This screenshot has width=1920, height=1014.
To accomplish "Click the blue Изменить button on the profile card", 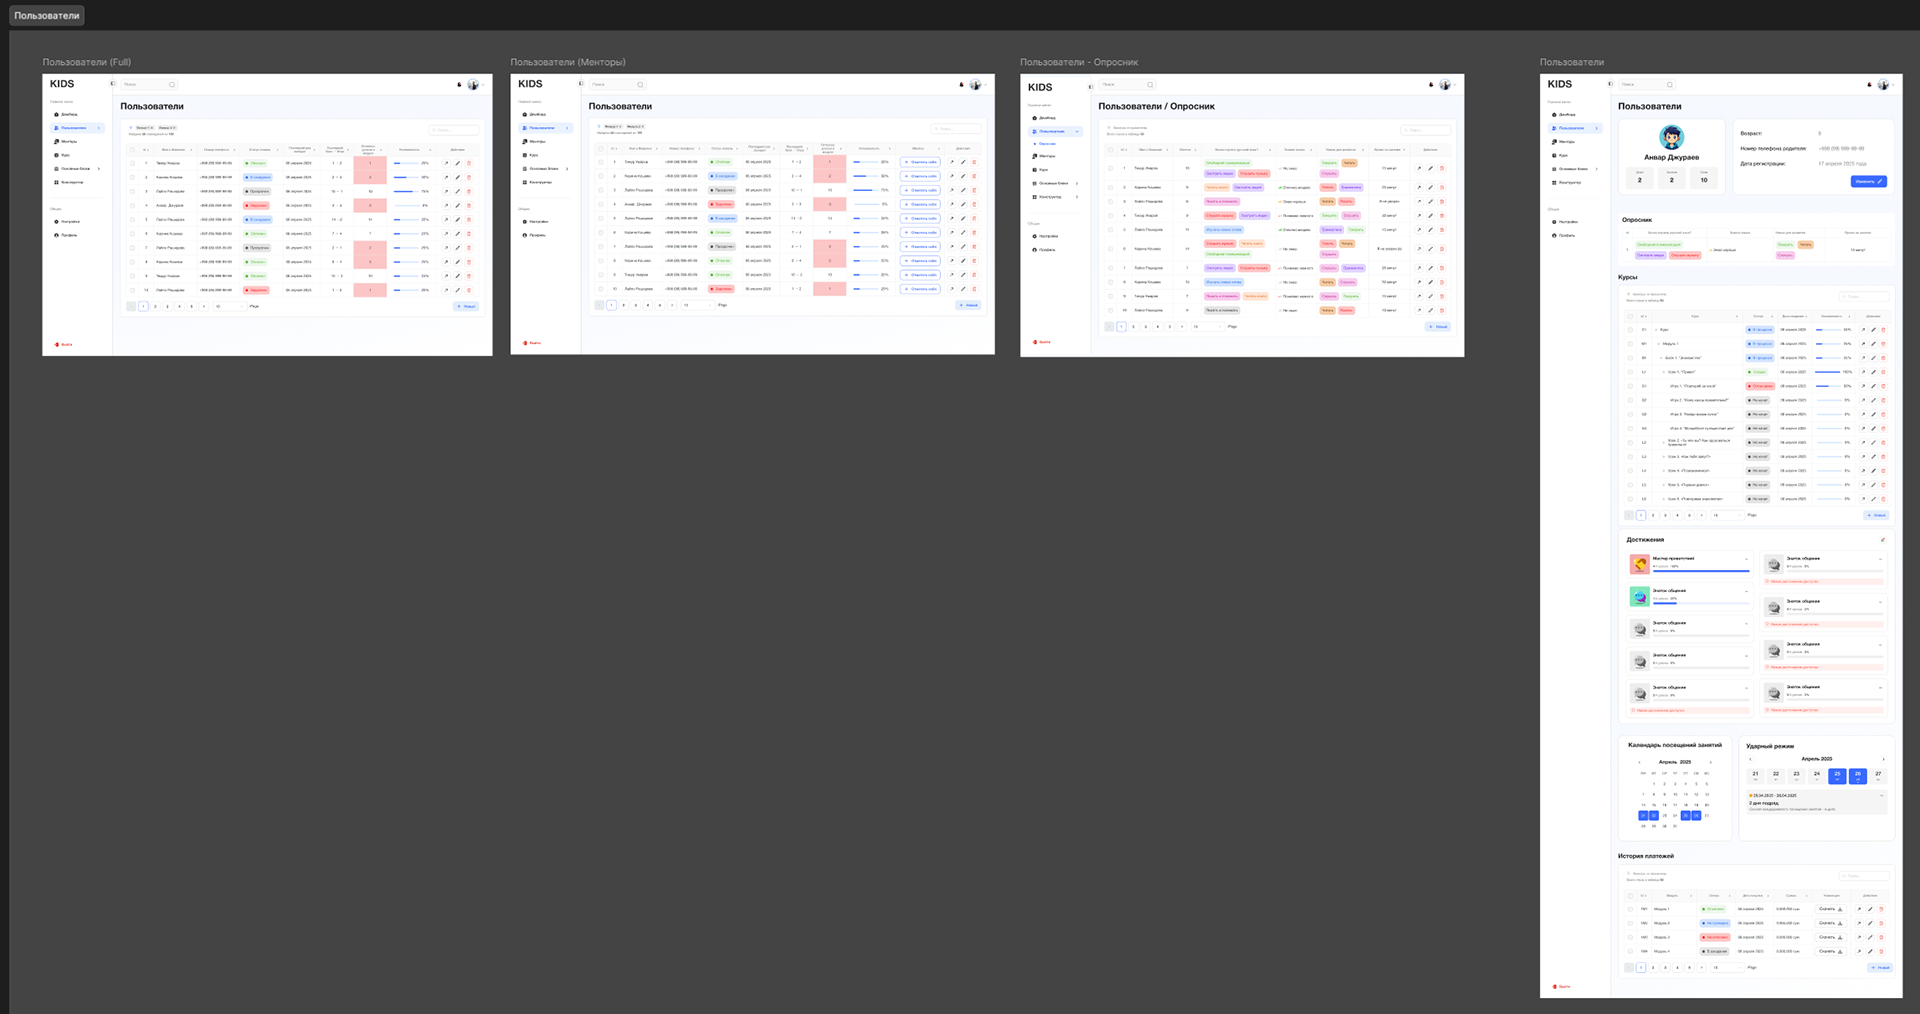I will pos(1869,181).
